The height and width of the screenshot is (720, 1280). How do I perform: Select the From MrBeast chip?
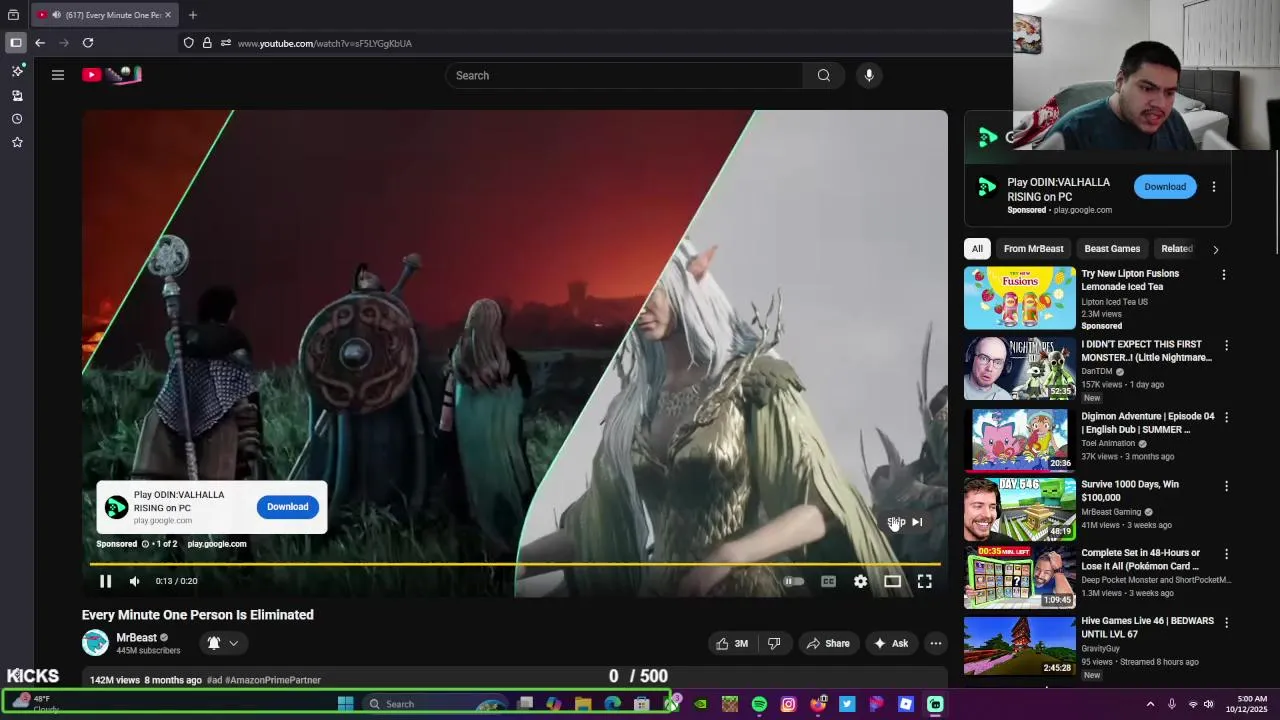[1033, 249]
